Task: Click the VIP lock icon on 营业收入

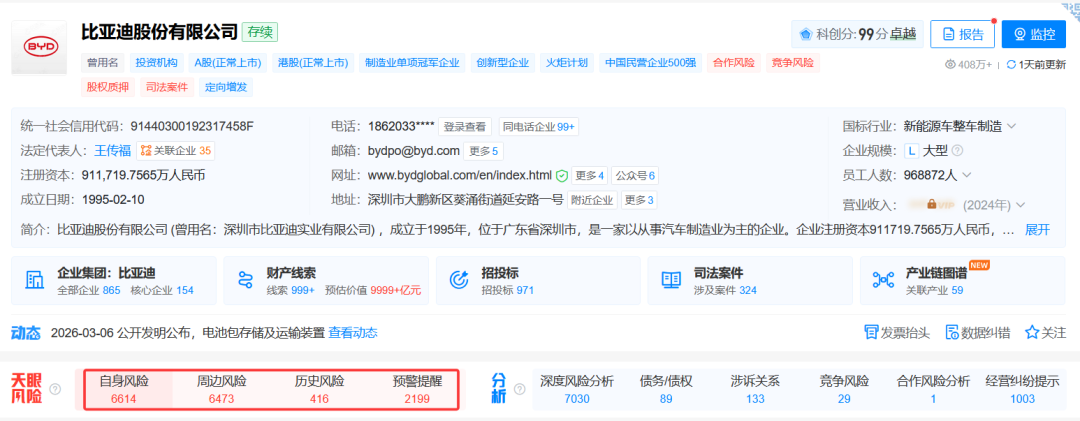Action: [x=931, y=204]
